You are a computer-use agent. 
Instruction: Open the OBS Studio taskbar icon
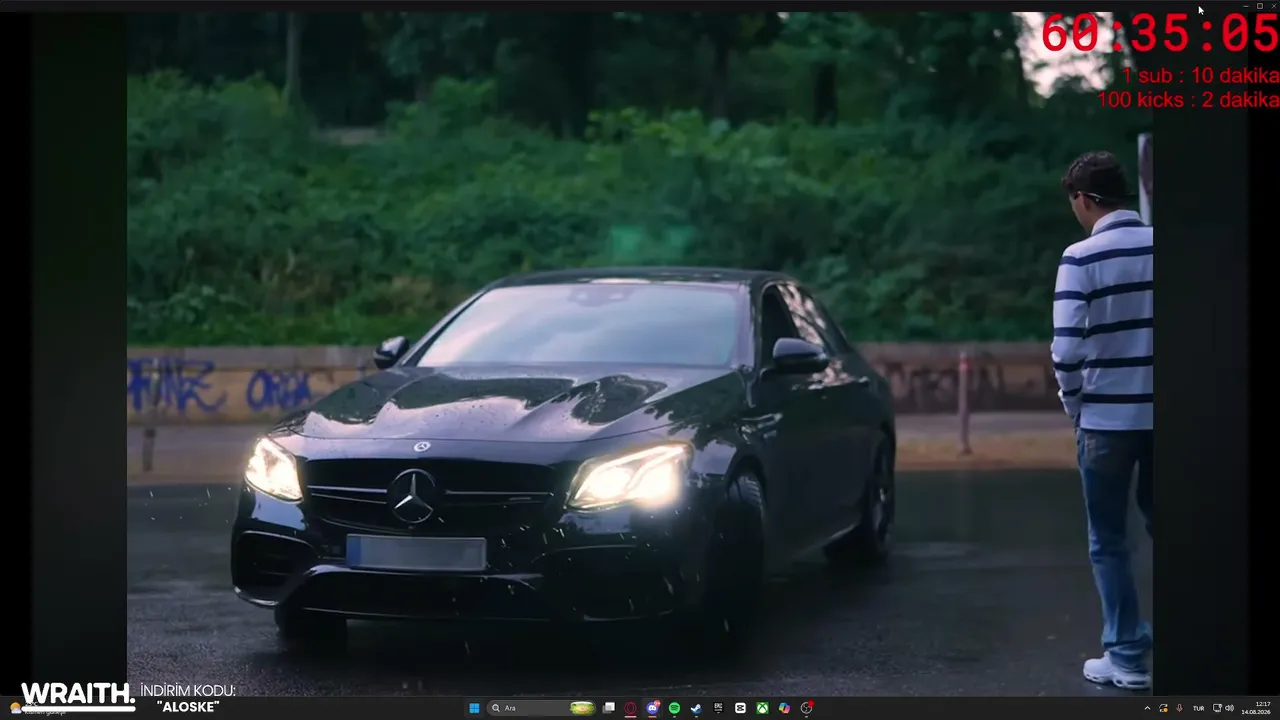(807, 708)
